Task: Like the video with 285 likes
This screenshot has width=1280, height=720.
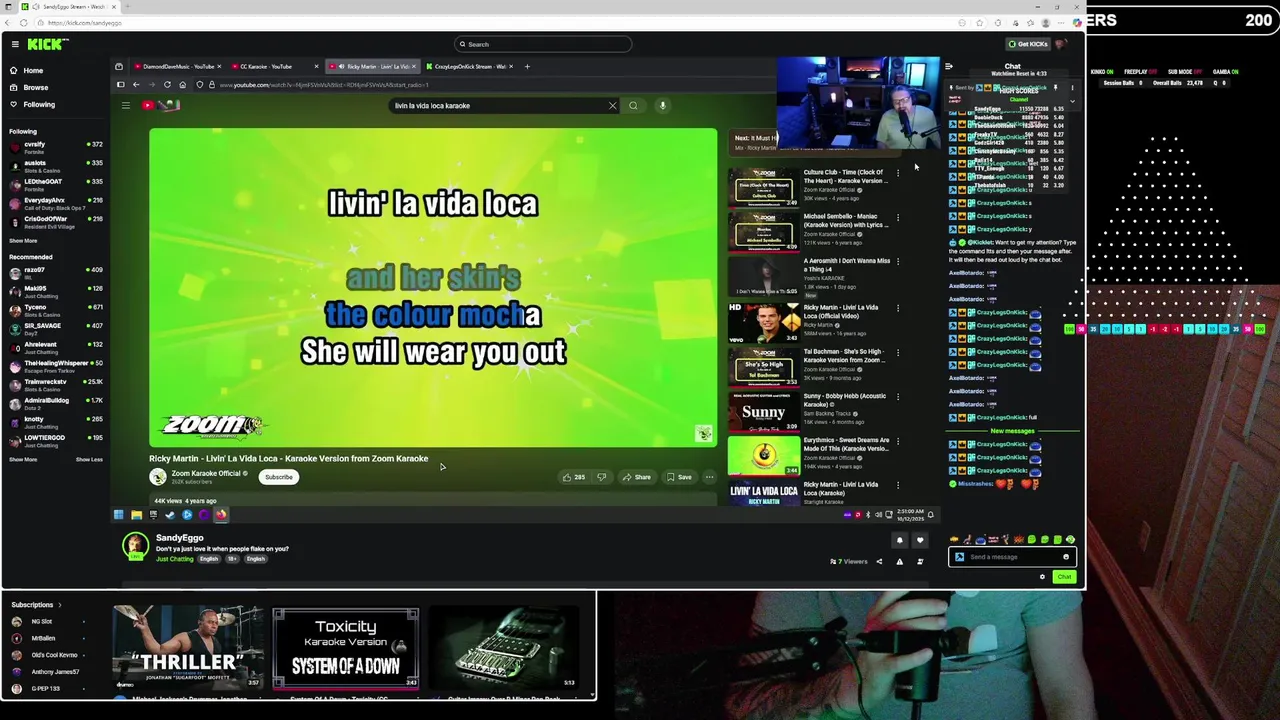Action: [573, 477]
